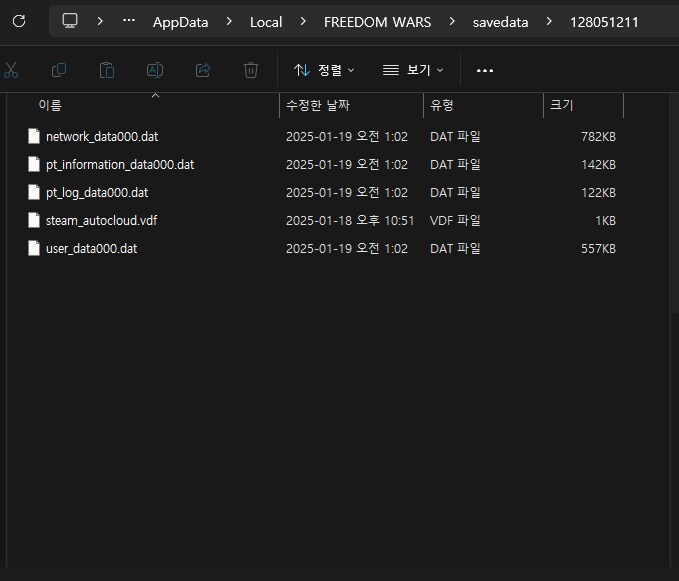This screenshot has width=679, height=581.
Task: Click the Delete trash can icon
Action: [251, 70]
